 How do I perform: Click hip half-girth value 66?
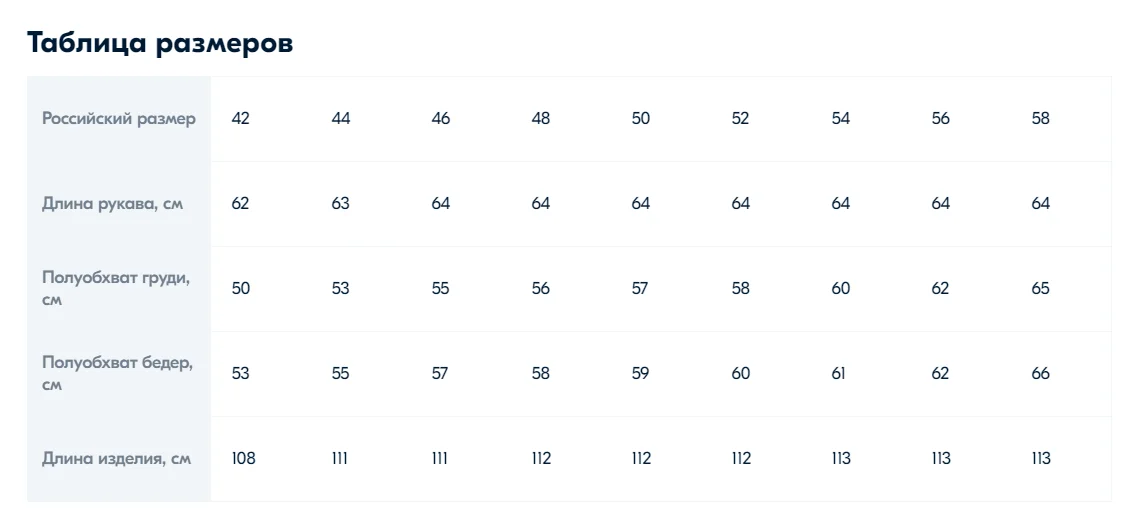(1041, 373)
